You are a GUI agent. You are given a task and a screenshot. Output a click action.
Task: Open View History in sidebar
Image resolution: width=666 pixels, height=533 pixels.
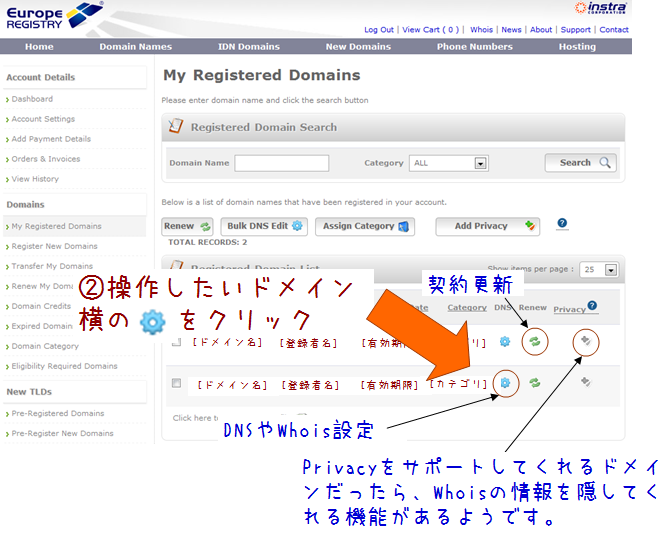click(35, 179)
